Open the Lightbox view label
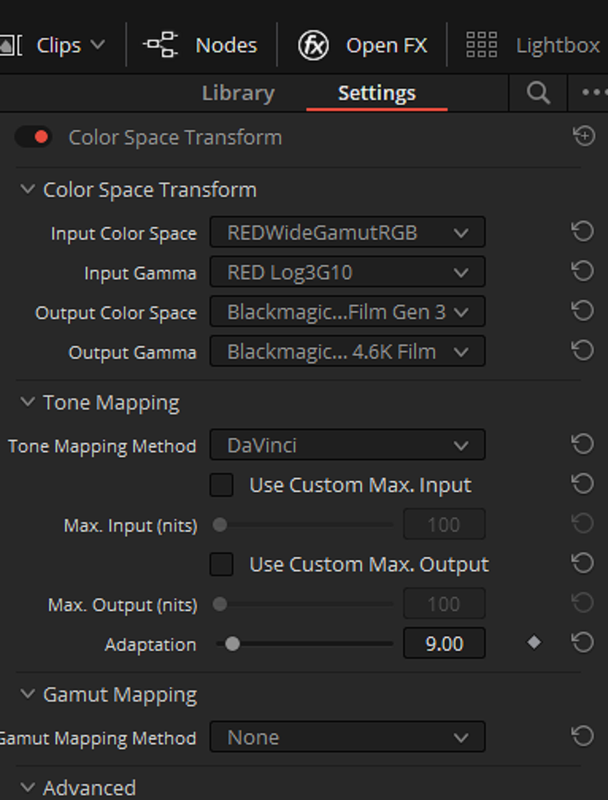Image resolution: width=608 pixels, height=800 pixels. pos(558,45)
